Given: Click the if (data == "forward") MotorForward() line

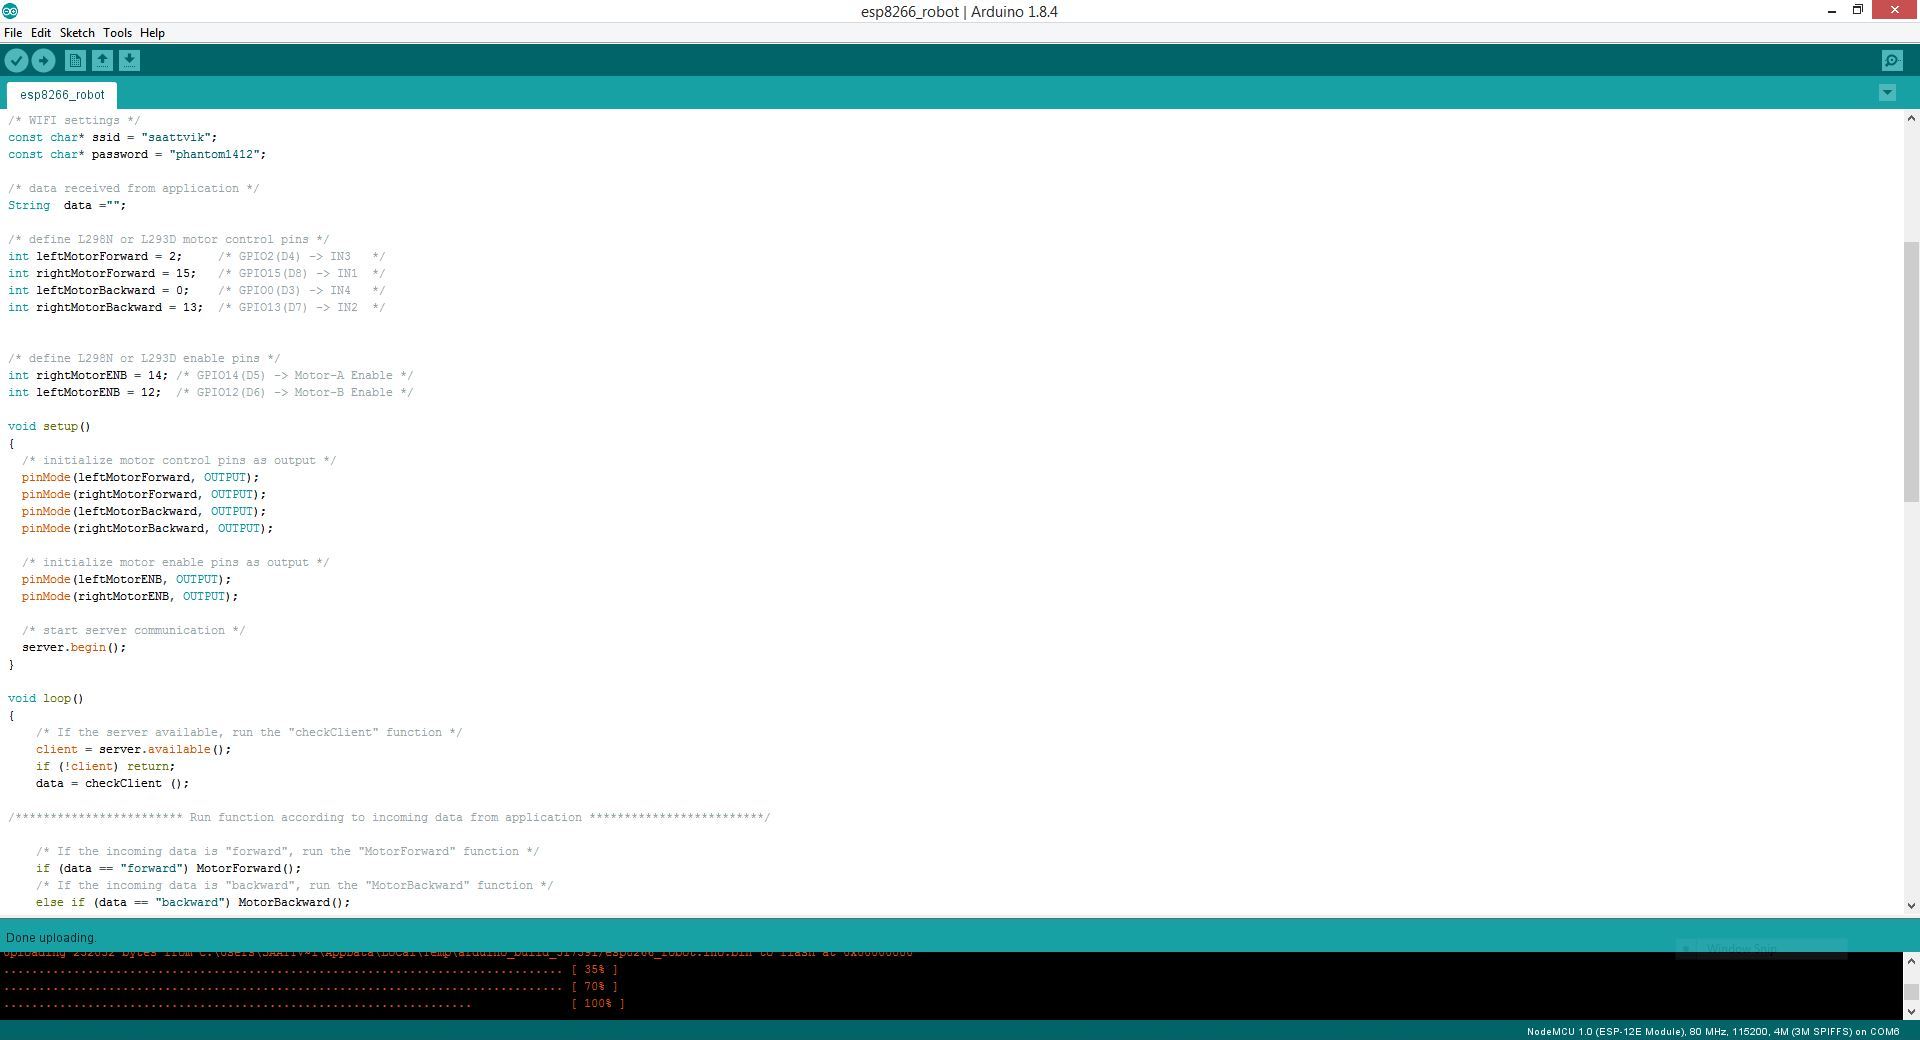Looking at the screenshot, I should point(168,868).
